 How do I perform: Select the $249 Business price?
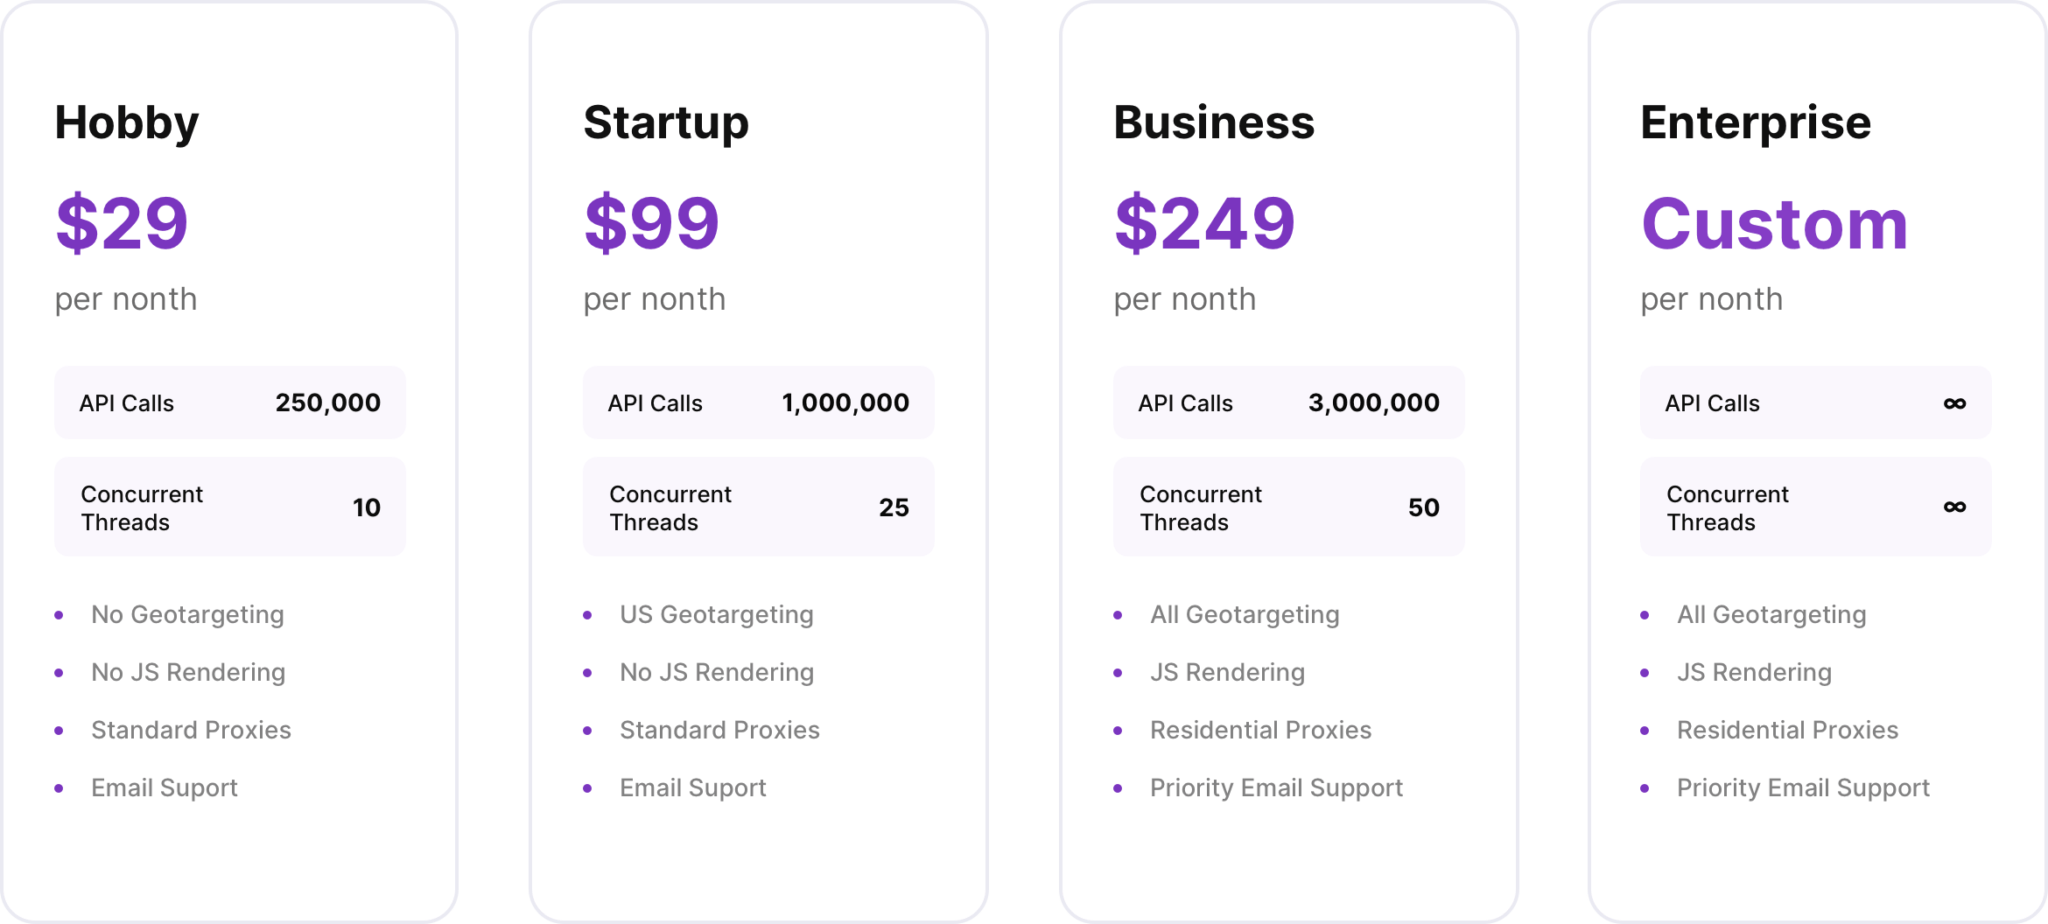[x=1205, y=223]
